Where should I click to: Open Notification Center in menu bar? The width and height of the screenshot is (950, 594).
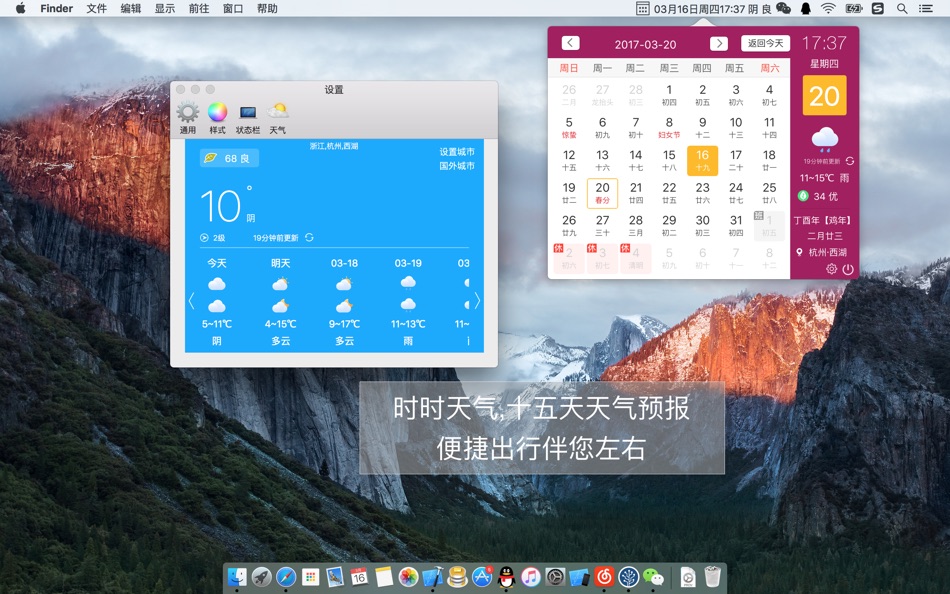[x=925, y=8]
